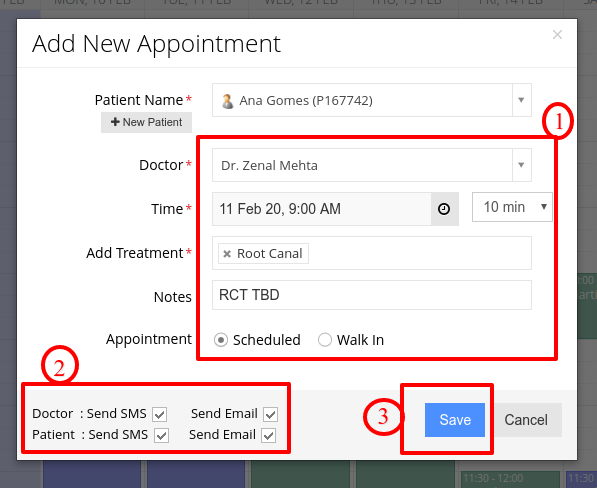This screenshot has width=597, height=488.
Task: Select the Walk In radio button
Action: (x=325, y=340)
